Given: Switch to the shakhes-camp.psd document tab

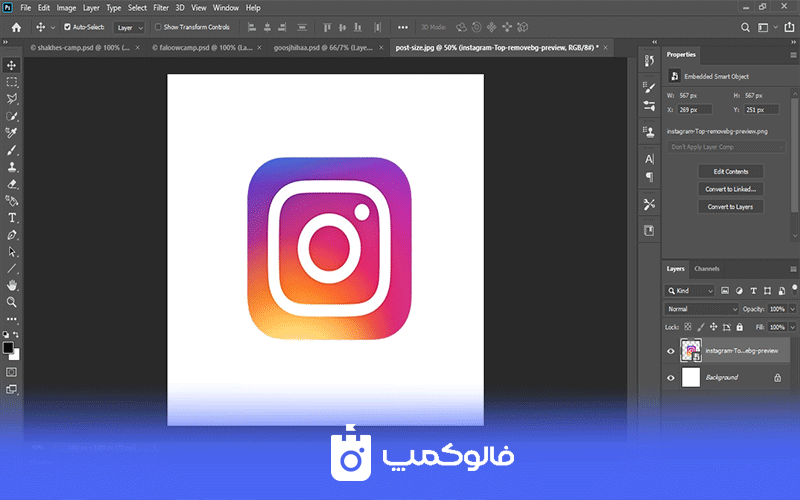Looking at the screenshot, I should (80, 47).
